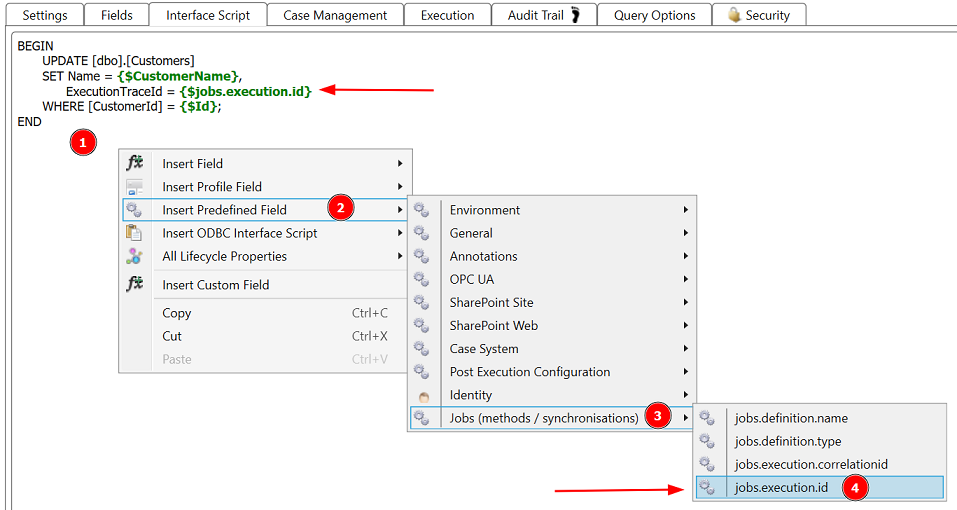Click the gears icon beside jobs.execution.id
The image size is (957, 510).
click(707, 487)
